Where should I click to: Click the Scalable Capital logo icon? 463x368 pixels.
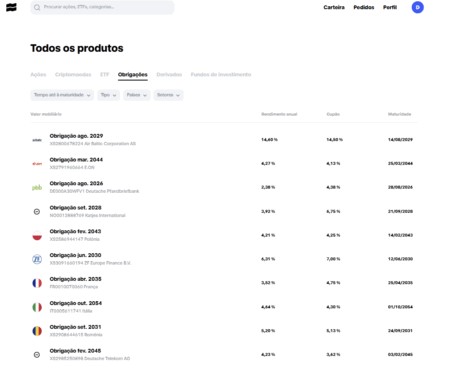pos(11,7)
